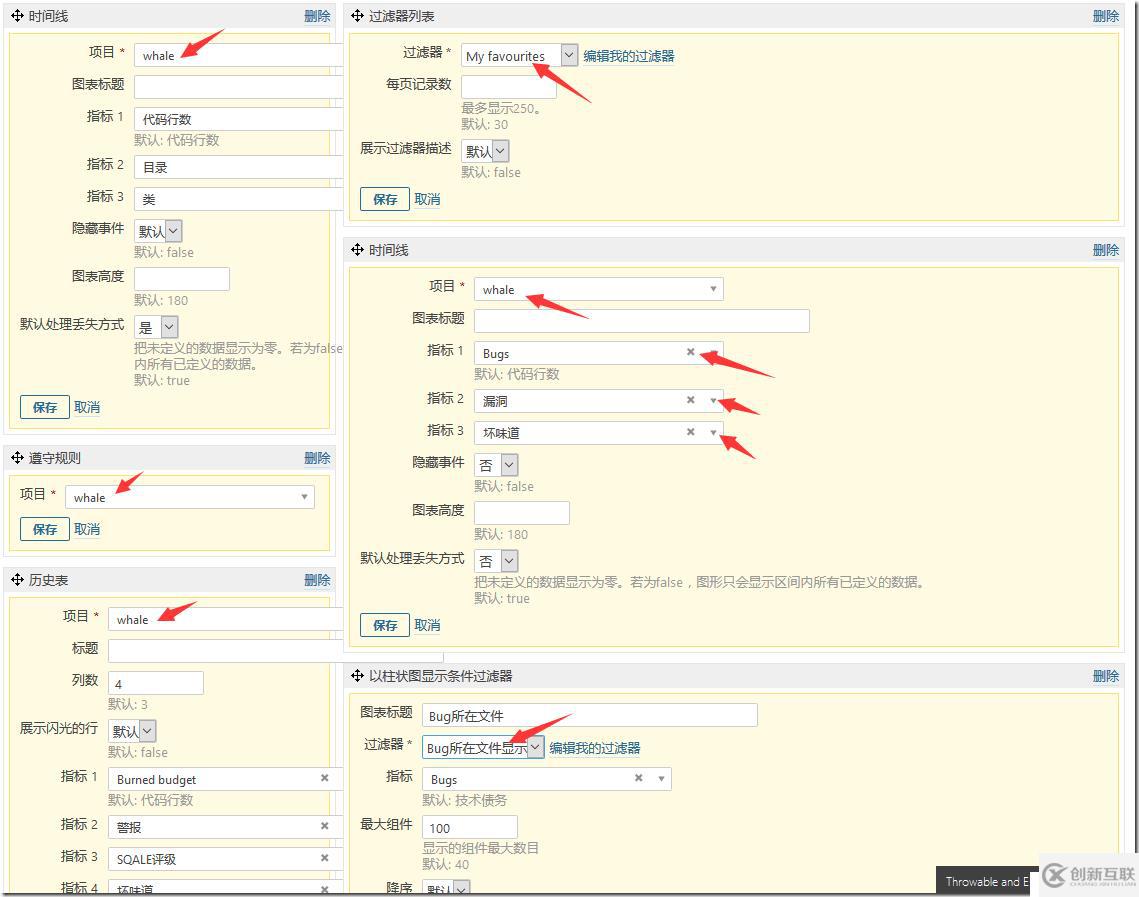This screenshot has height=897, width=1139.
Task: Open the 坏味道 指标 3 dropdown arrow
Action: pyautogui.click(x=713, y=433)
